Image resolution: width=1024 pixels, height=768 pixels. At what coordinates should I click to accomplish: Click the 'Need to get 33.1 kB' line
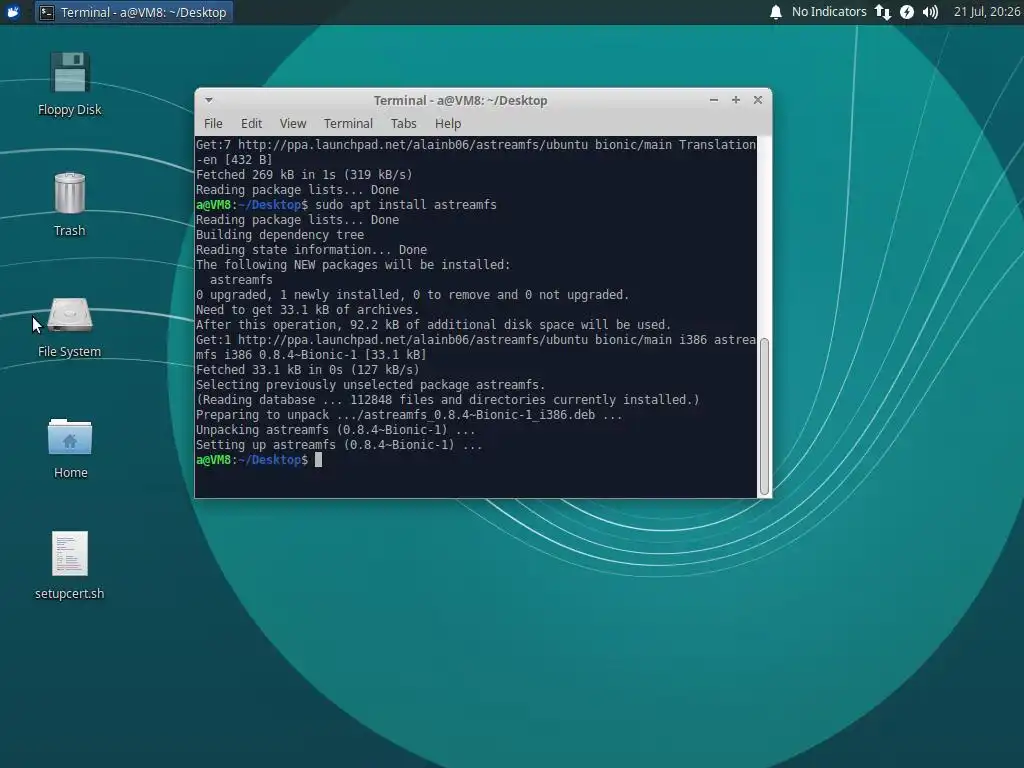(308, 310)
